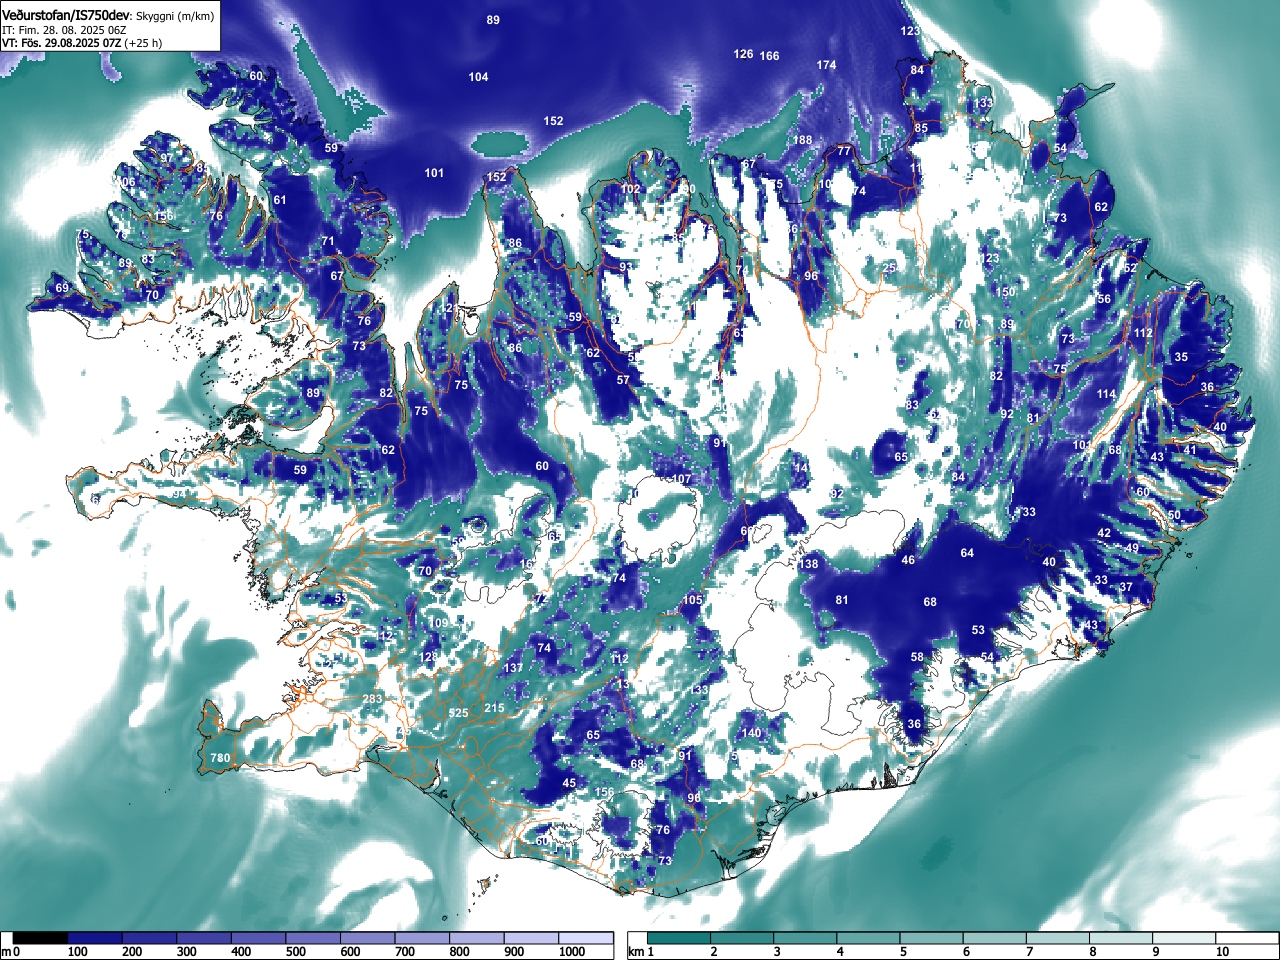This screenshot has width=1280, height=960.
Task: Click the 174 visibility value on map
Action: (826, 65)
